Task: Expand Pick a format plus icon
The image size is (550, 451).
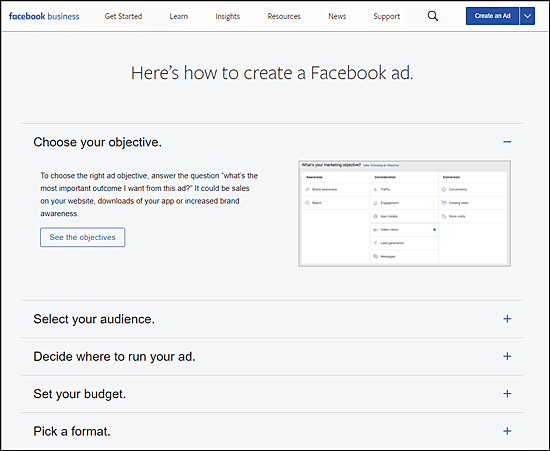Action: [x=507, y=431]
